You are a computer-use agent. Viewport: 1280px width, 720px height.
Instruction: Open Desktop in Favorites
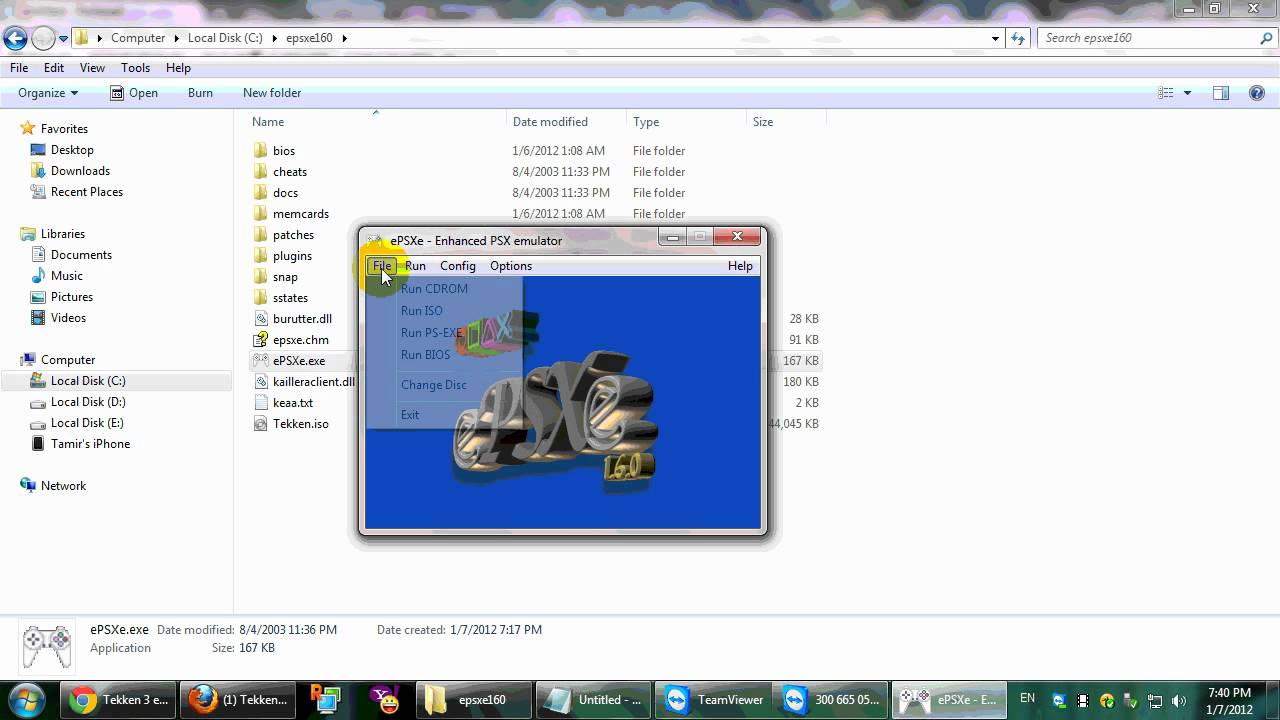point(72,150)
